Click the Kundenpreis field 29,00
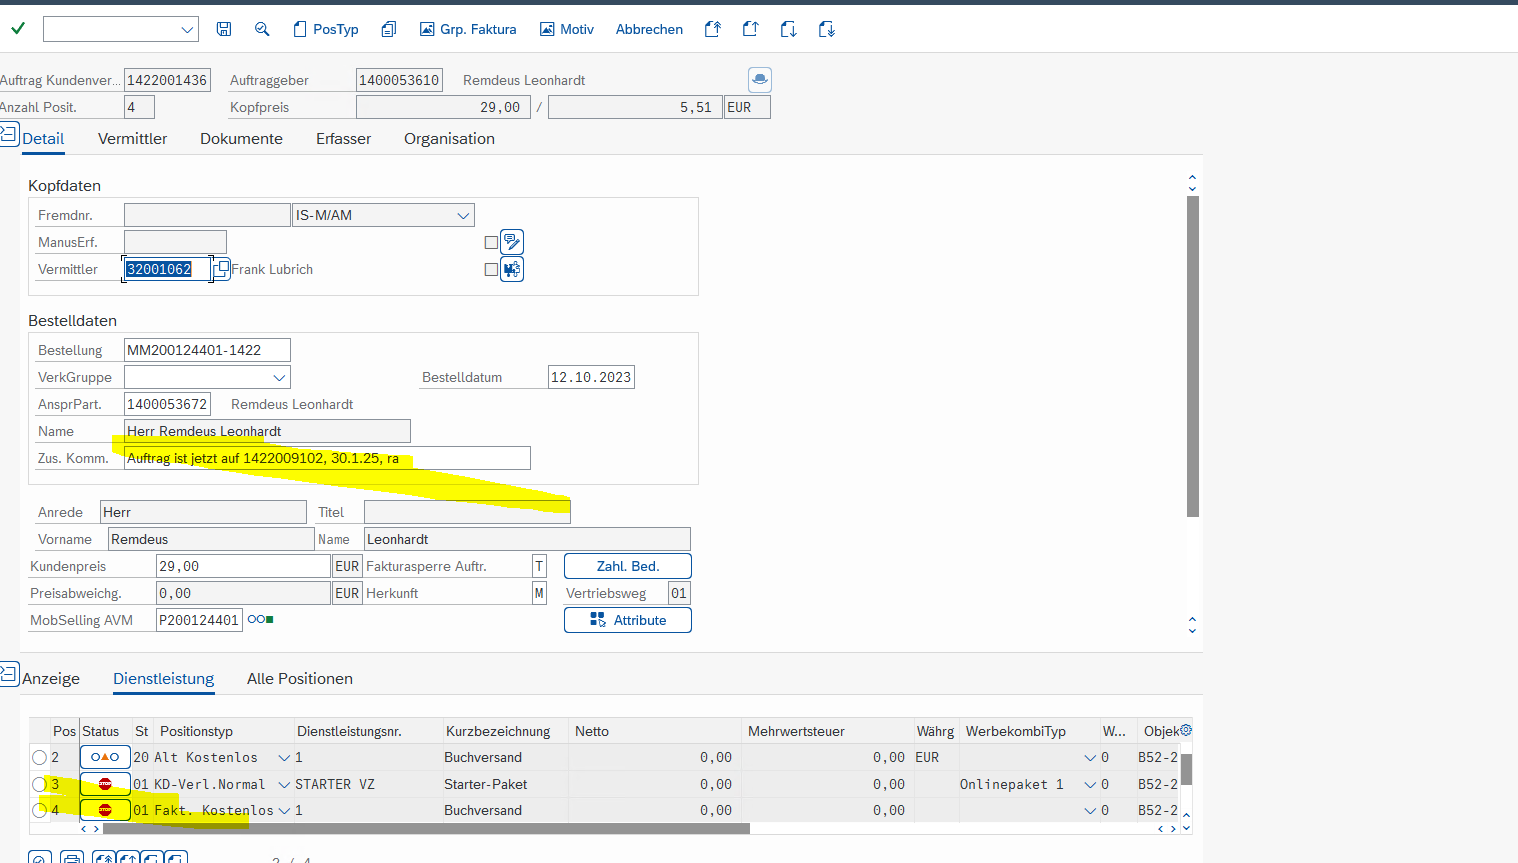The height and width of the screenshot is (863, 1518). pyautogui.click(x=243, y=566)
